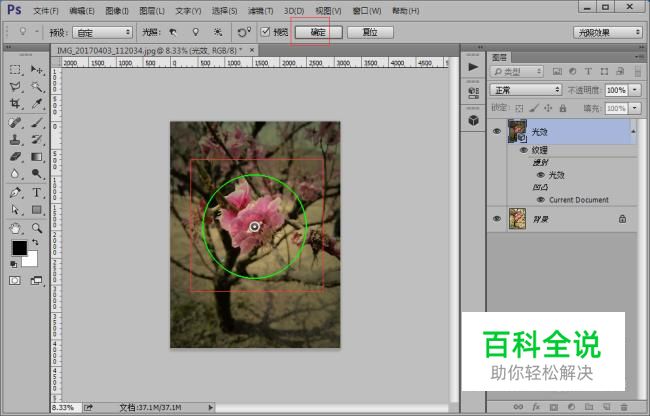Open the fill slider dropdown arrow
The image size is (650, 416).
(x=635, y=109)
